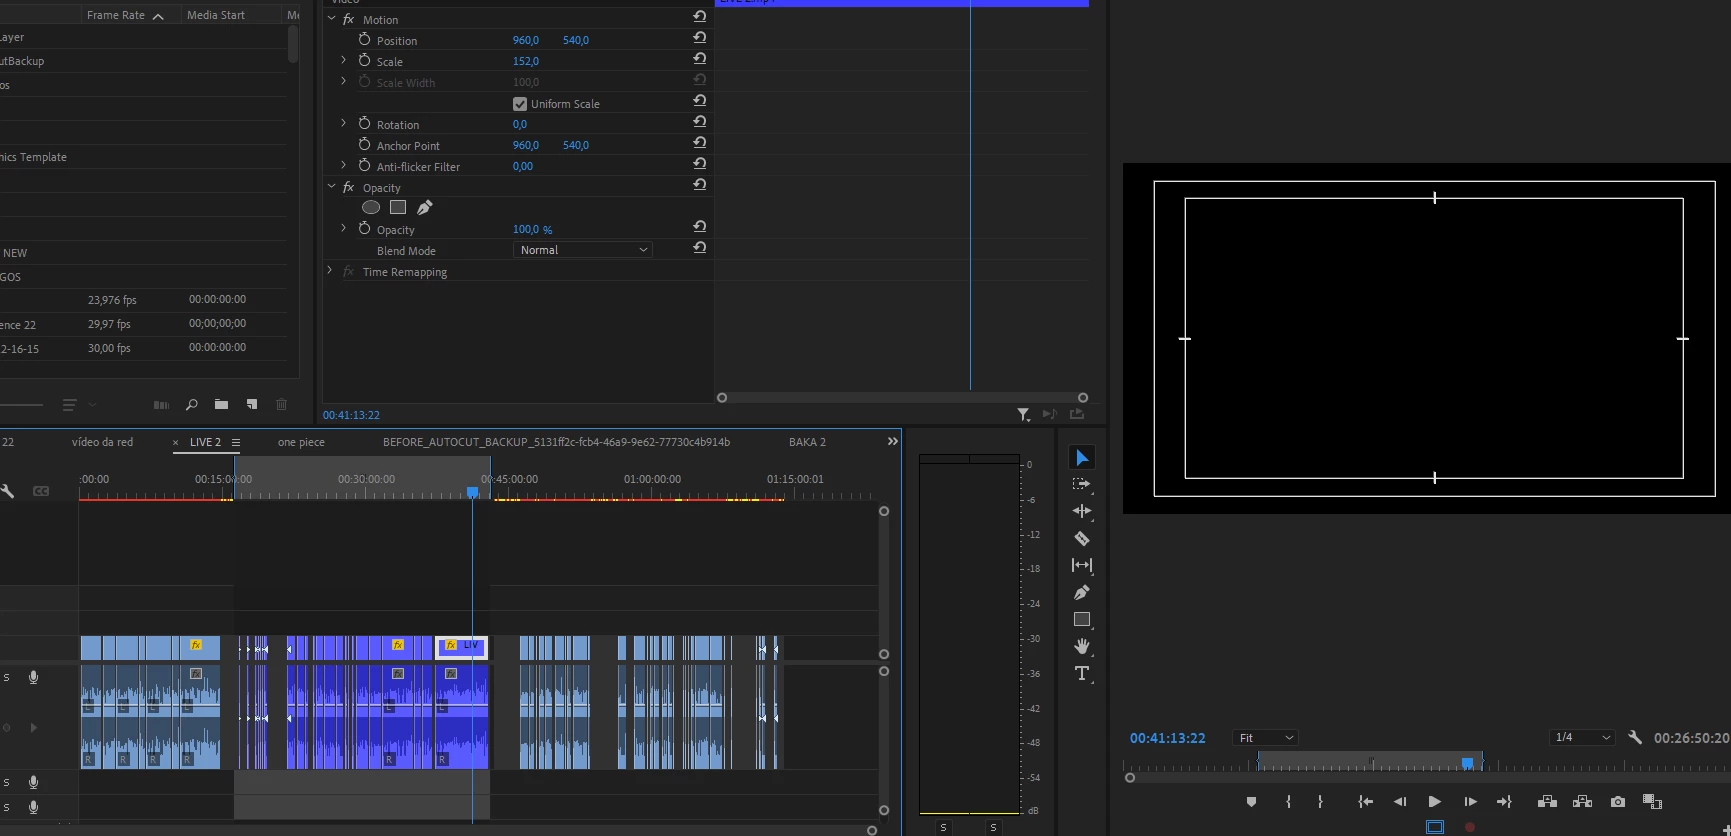This screenshot has width=1731, height=836.
Task: Toggle Opacity animation stopwatch
Action: 364,228
